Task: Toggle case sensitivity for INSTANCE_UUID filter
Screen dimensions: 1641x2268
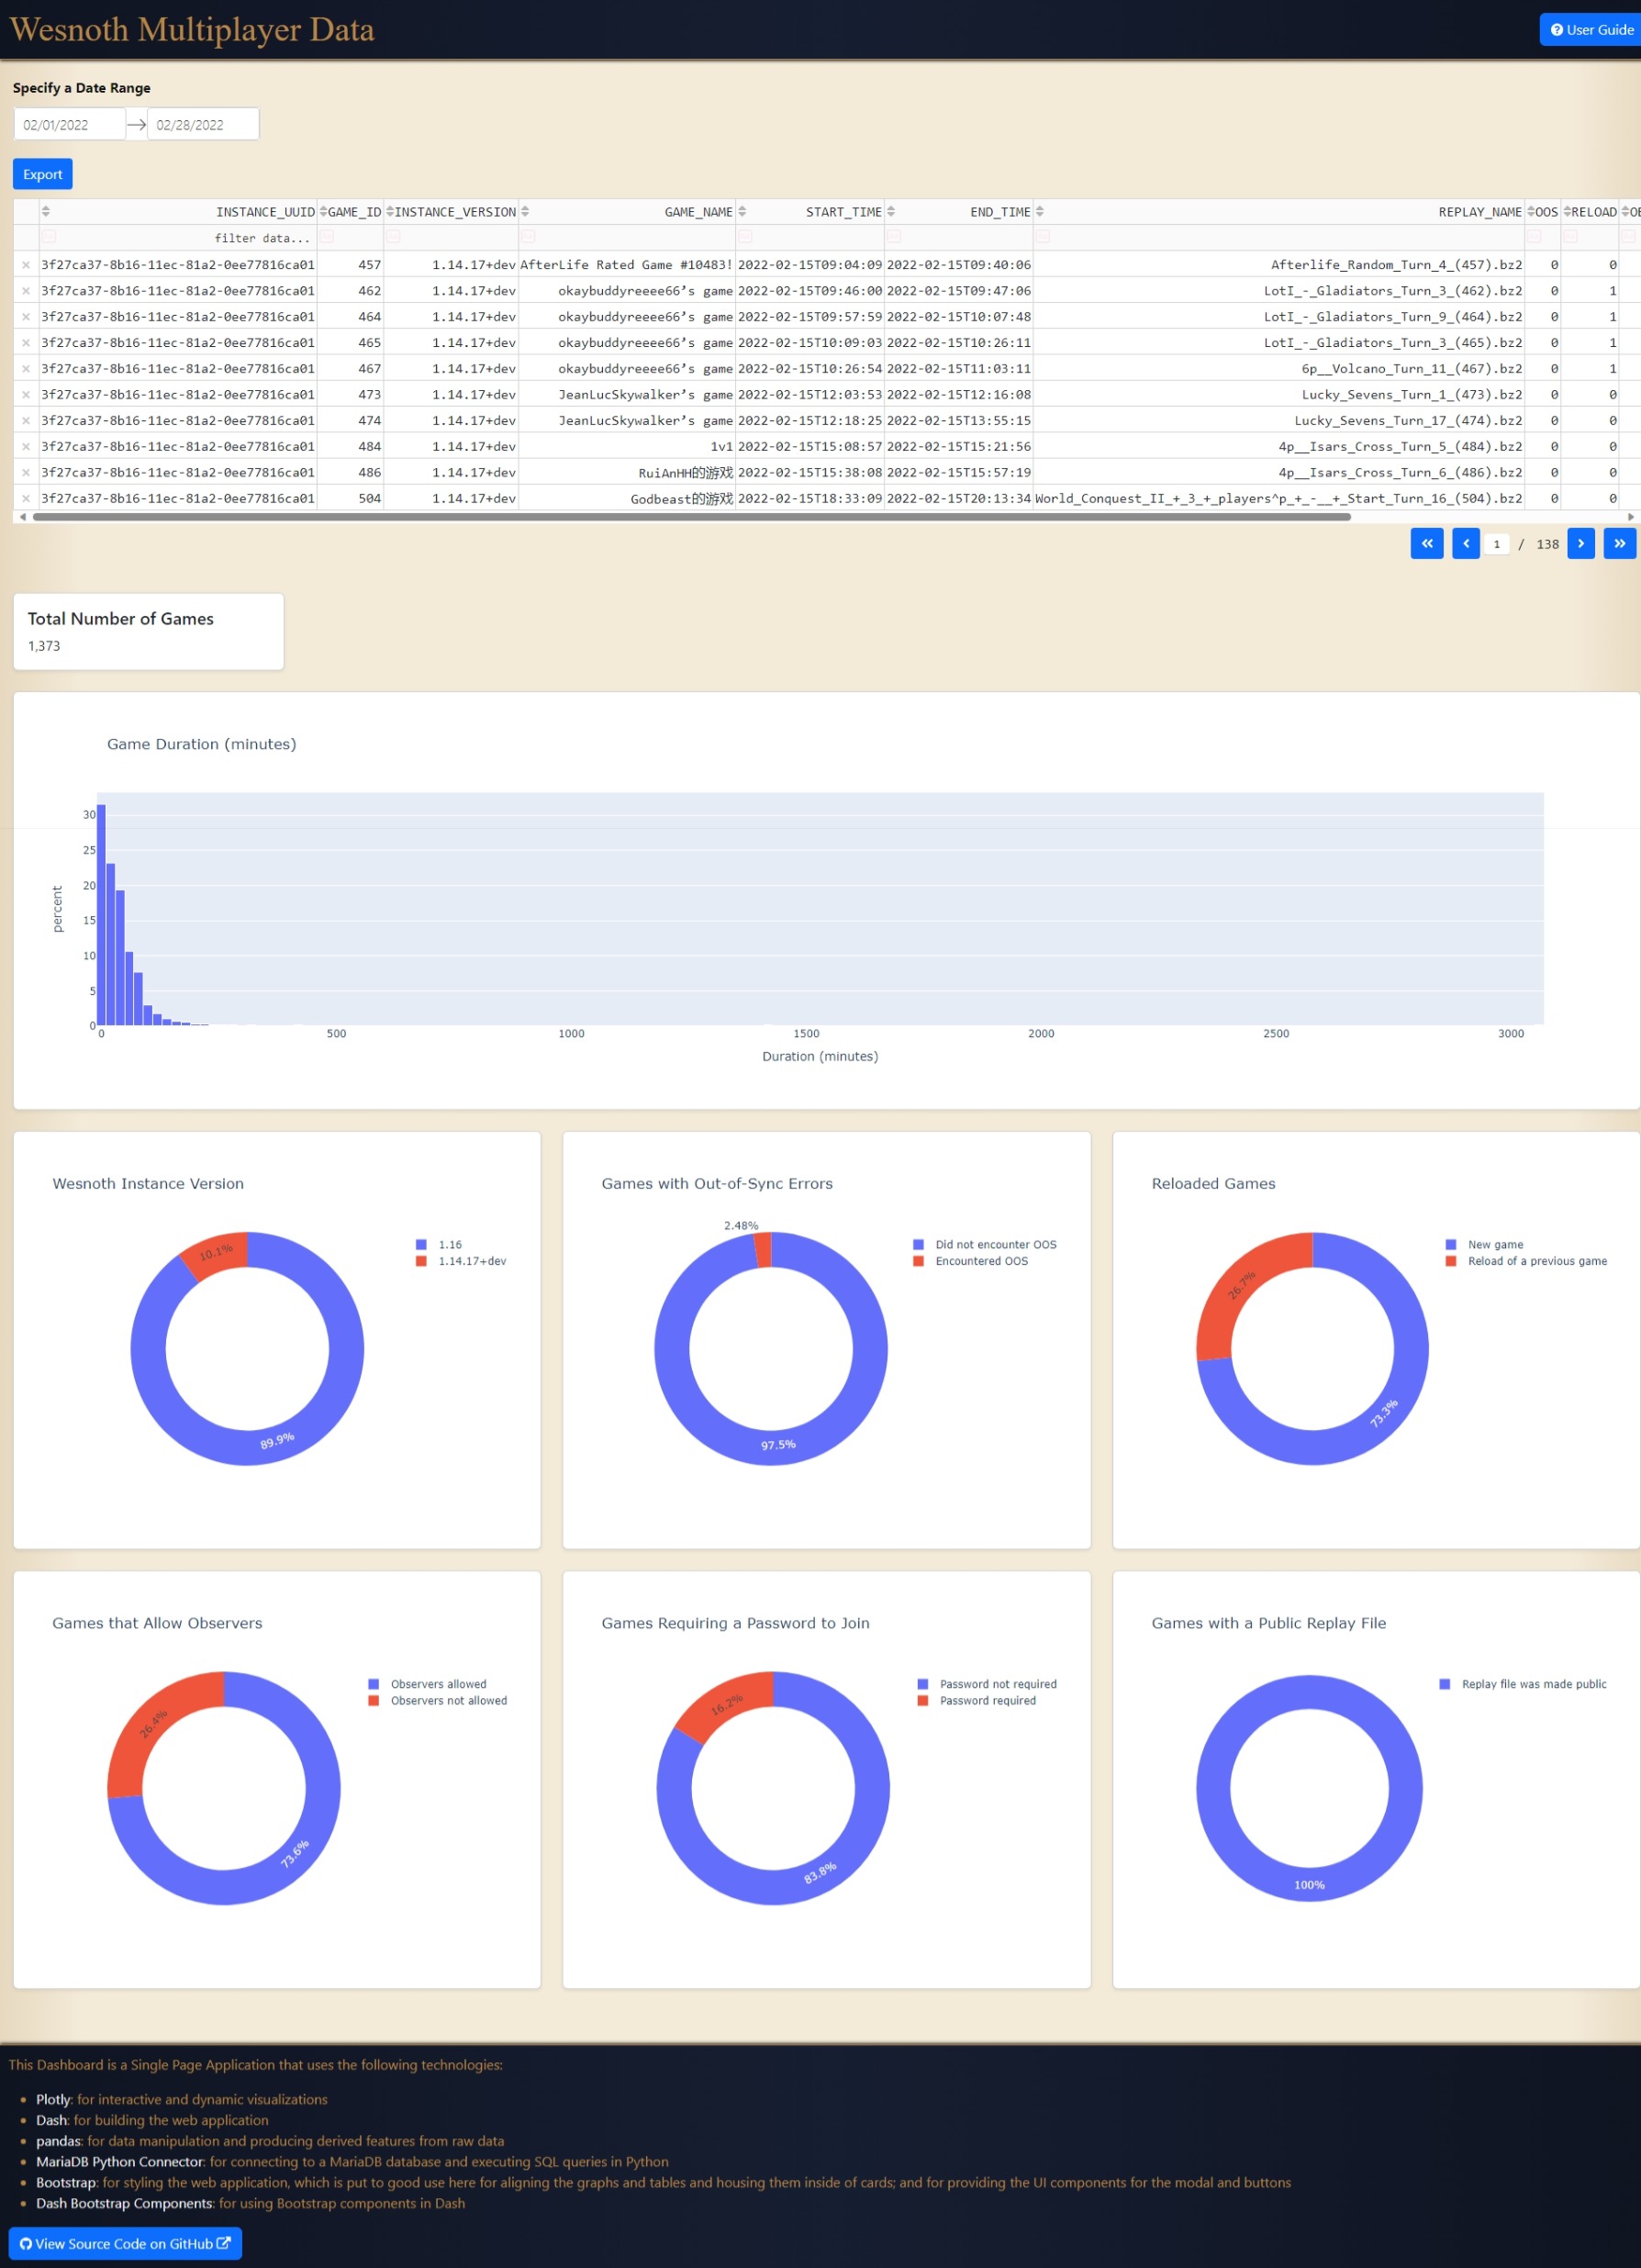Action: (x=49, y=237)
